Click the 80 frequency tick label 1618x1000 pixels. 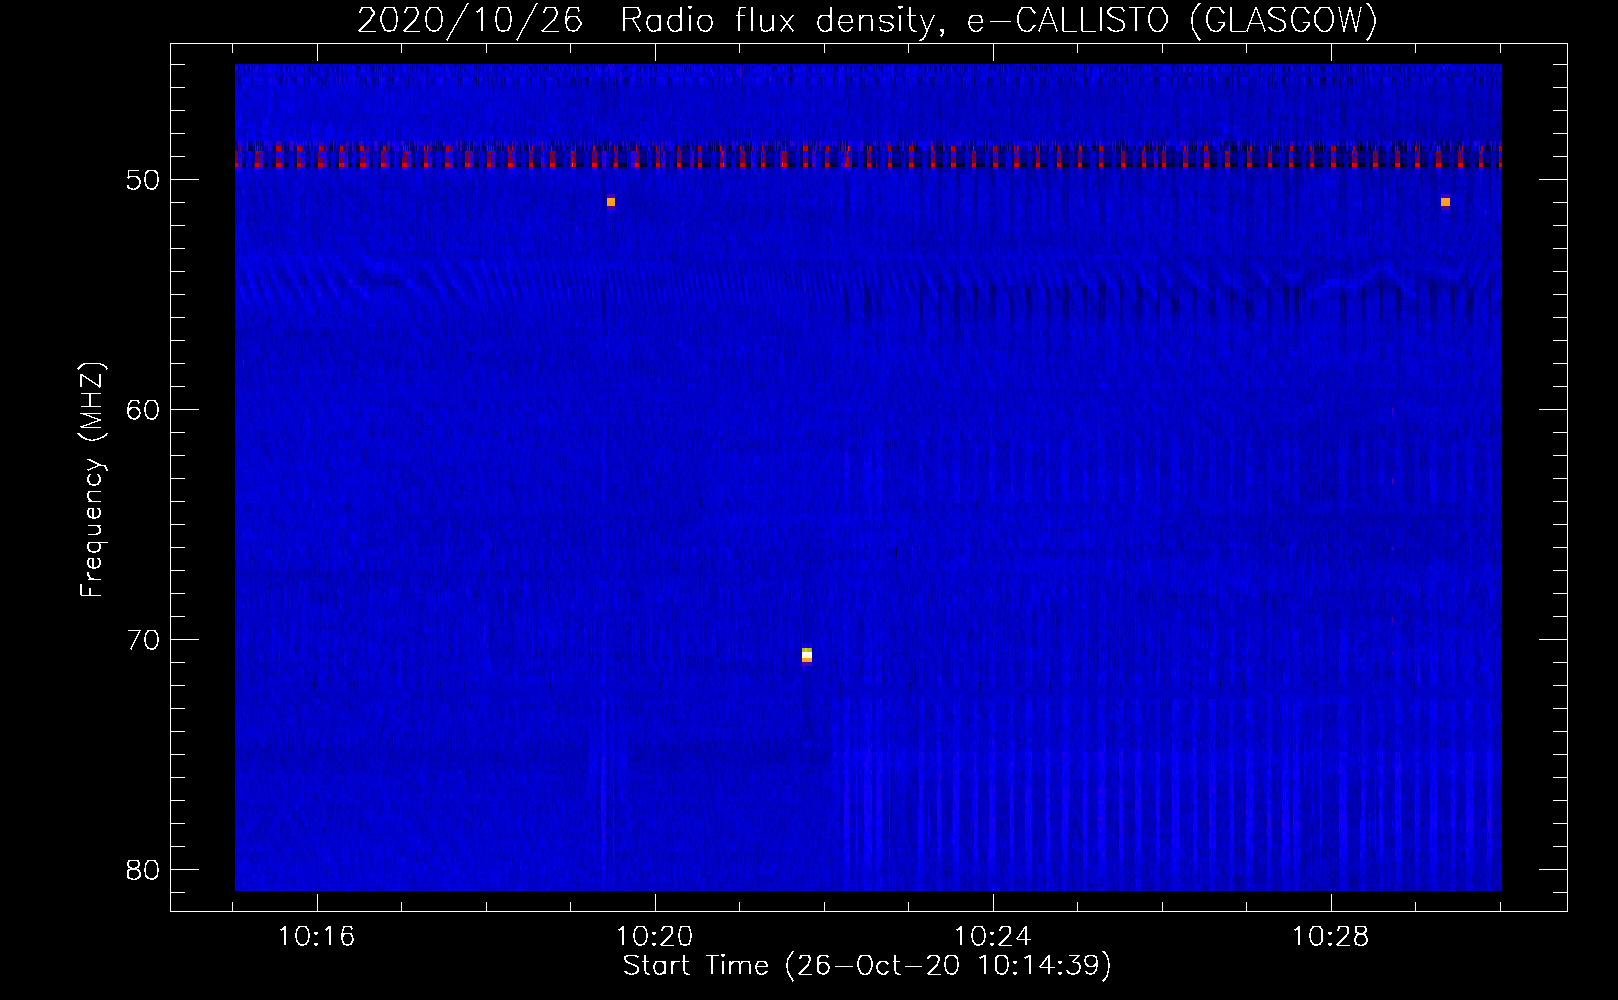click(x=144, y=870)
